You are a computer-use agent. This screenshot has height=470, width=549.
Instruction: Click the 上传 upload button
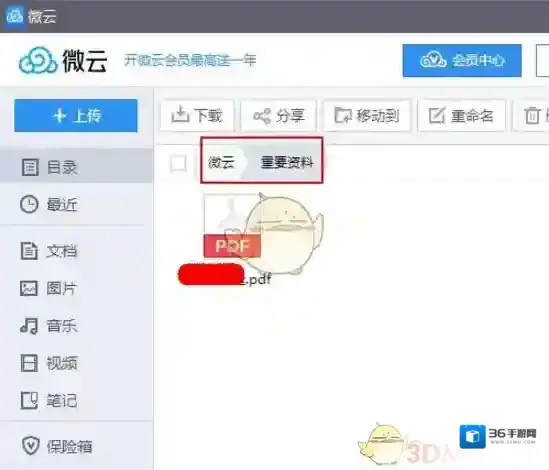tap(76, 116)
